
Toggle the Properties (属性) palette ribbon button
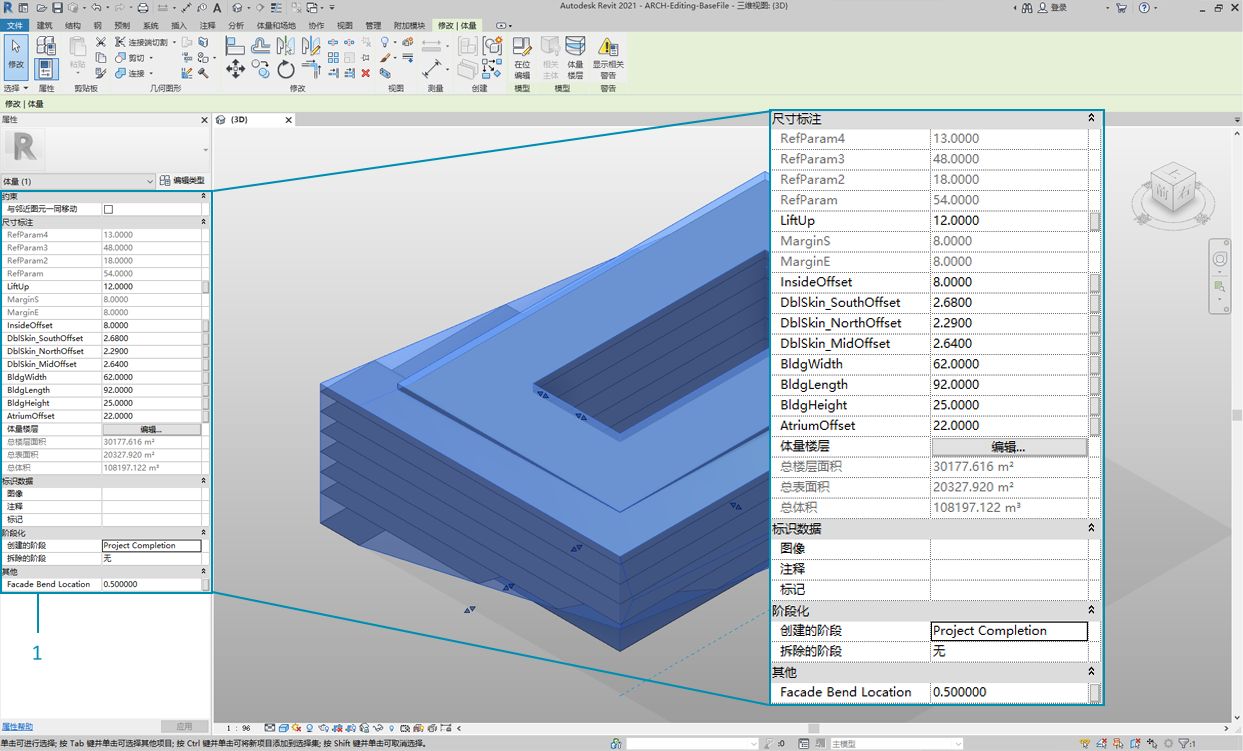point(46,68)
